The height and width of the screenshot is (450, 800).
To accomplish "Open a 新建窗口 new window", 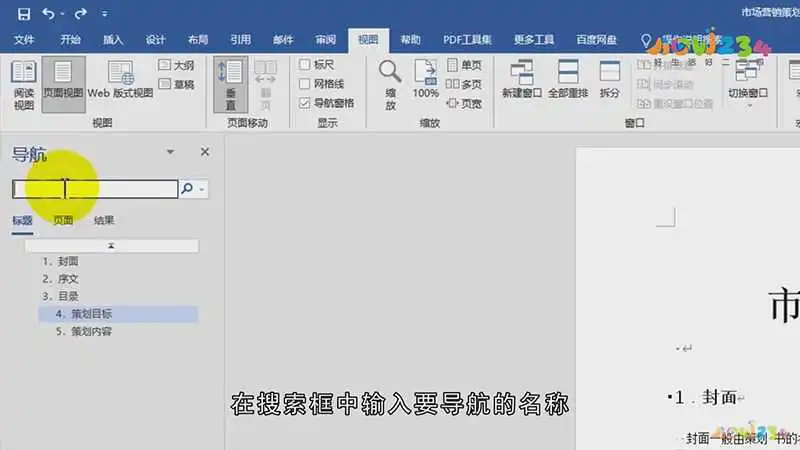I will click(x=521, y=80).
